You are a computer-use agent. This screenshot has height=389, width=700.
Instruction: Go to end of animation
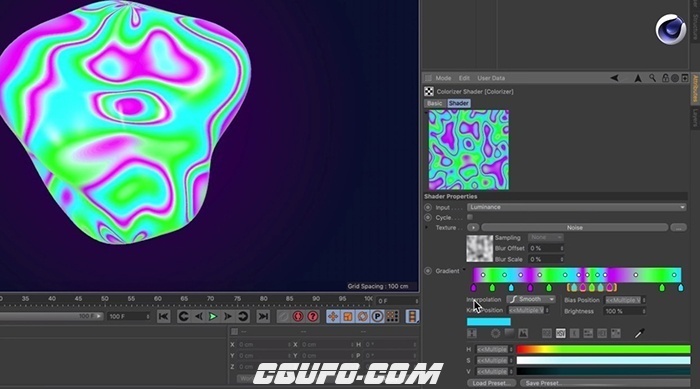point(263,316)
